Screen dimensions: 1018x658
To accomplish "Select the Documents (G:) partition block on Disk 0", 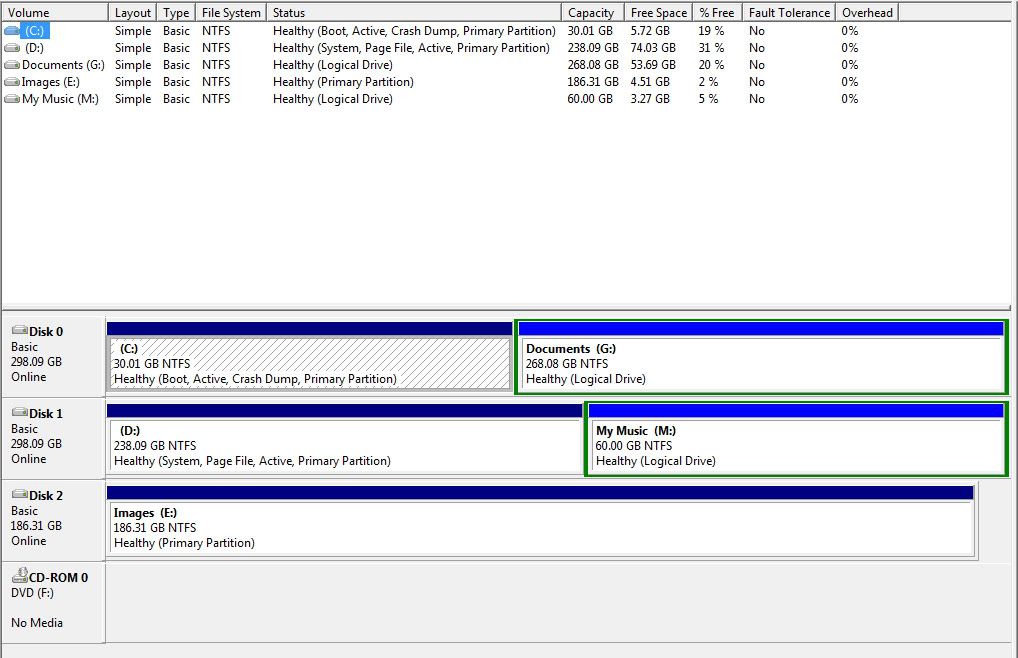I will [761, 356].
